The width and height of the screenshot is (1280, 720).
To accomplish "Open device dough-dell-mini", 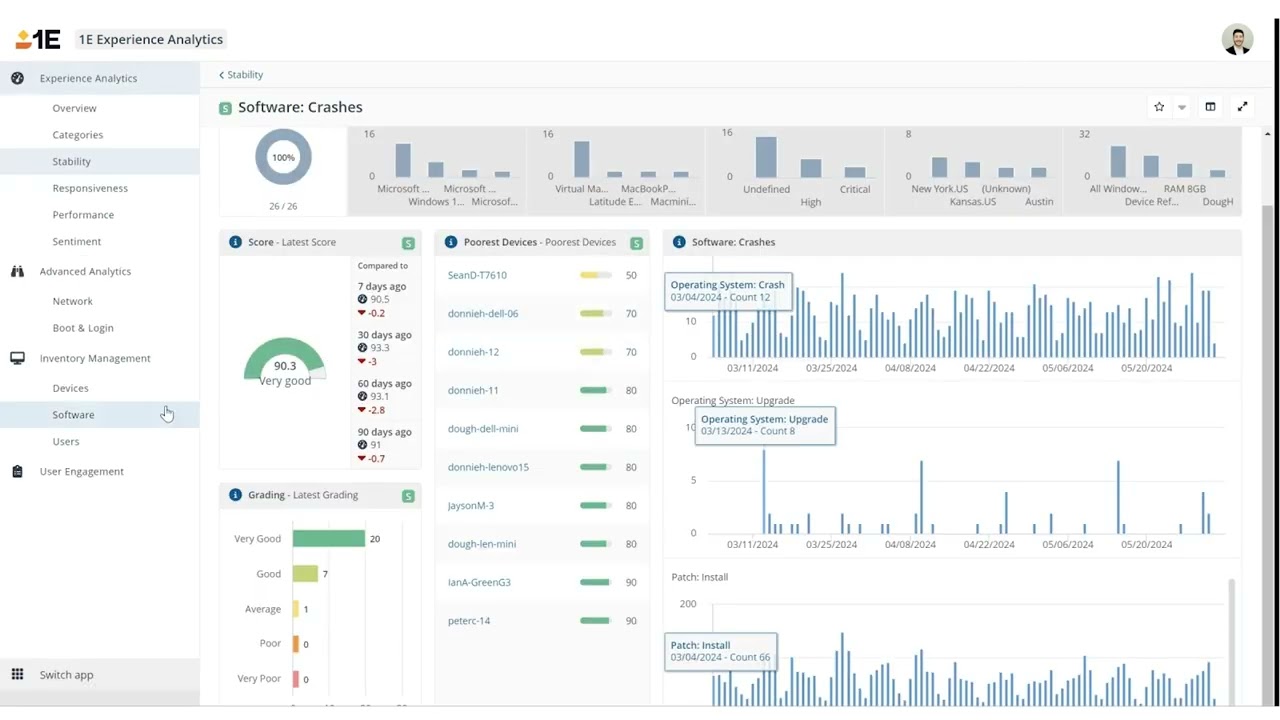I will coord(483,429).
